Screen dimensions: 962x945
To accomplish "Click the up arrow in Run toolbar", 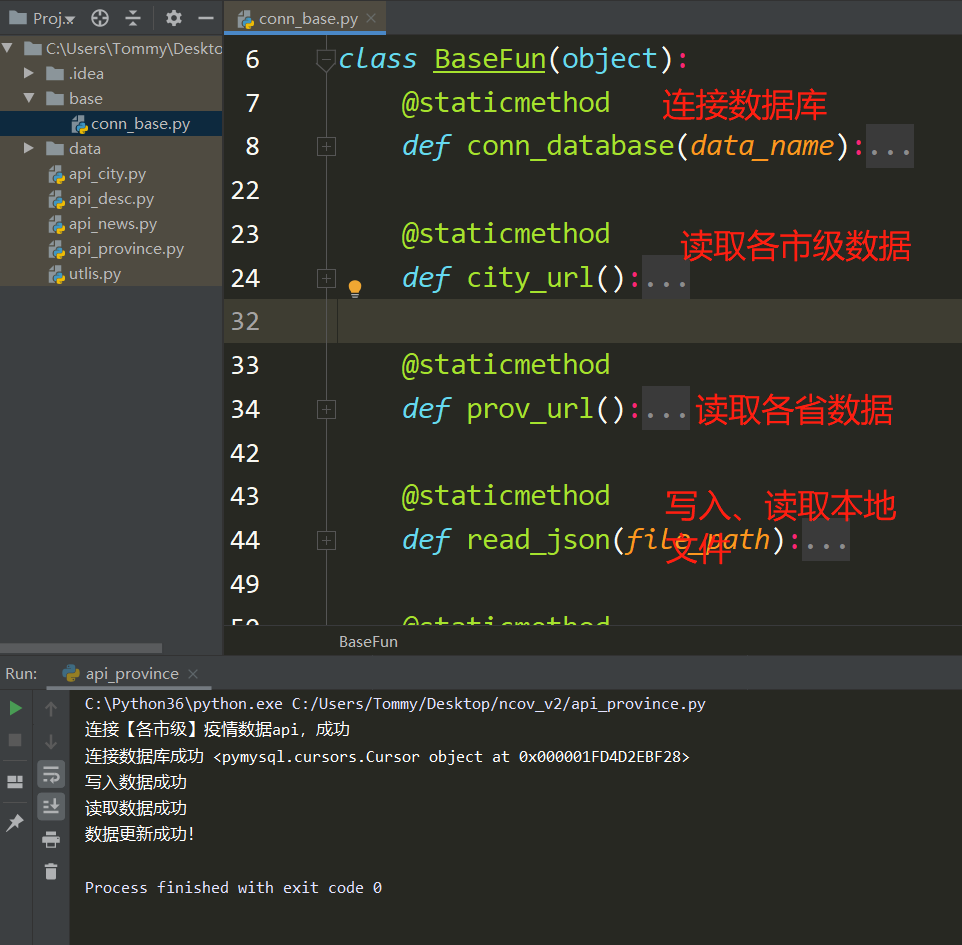I will (x=51, y=709).
